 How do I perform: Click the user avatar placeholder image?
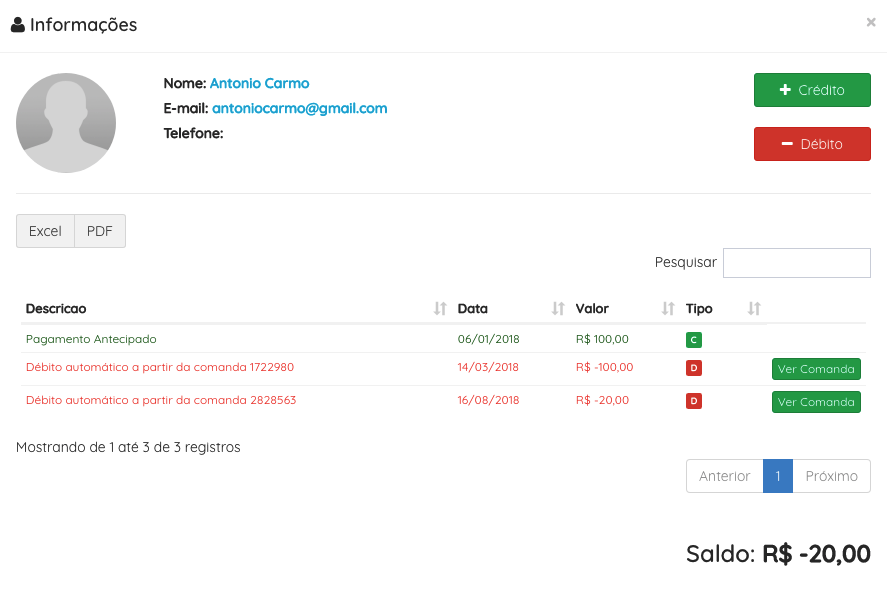pyautogui.click(x=66, y=123)
